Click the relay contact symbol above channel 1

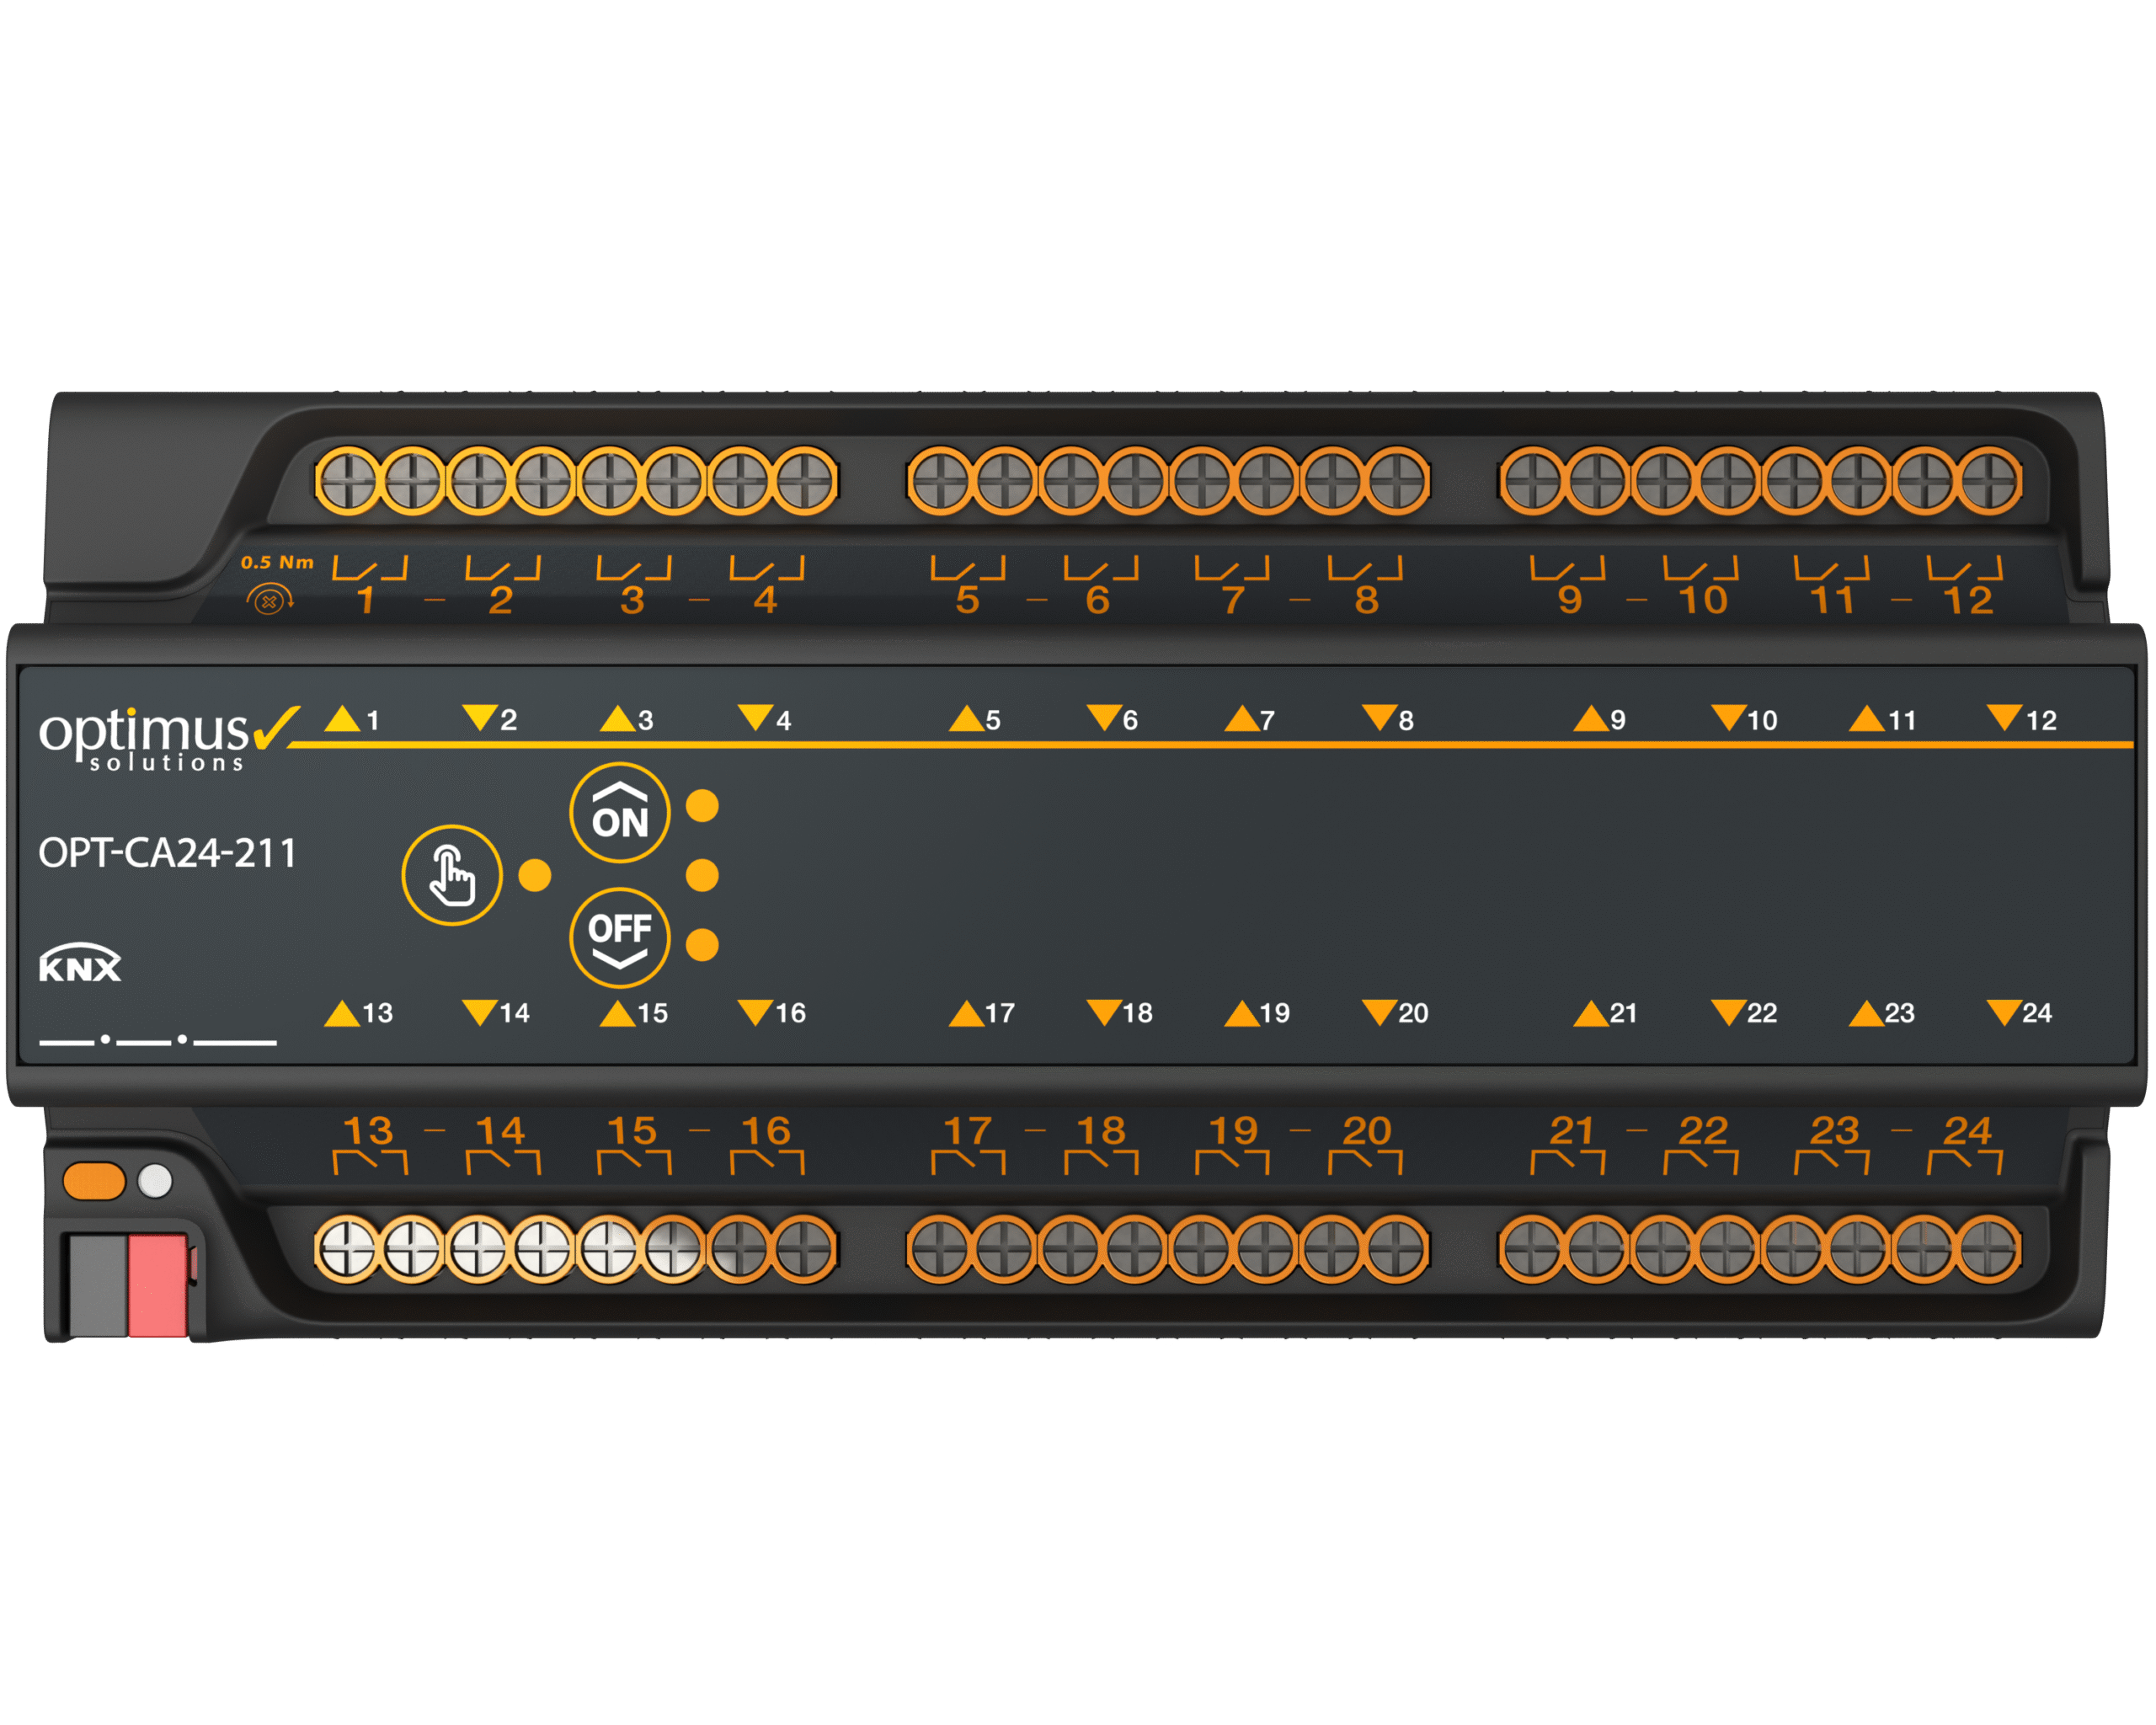click(x=369, y=568)
